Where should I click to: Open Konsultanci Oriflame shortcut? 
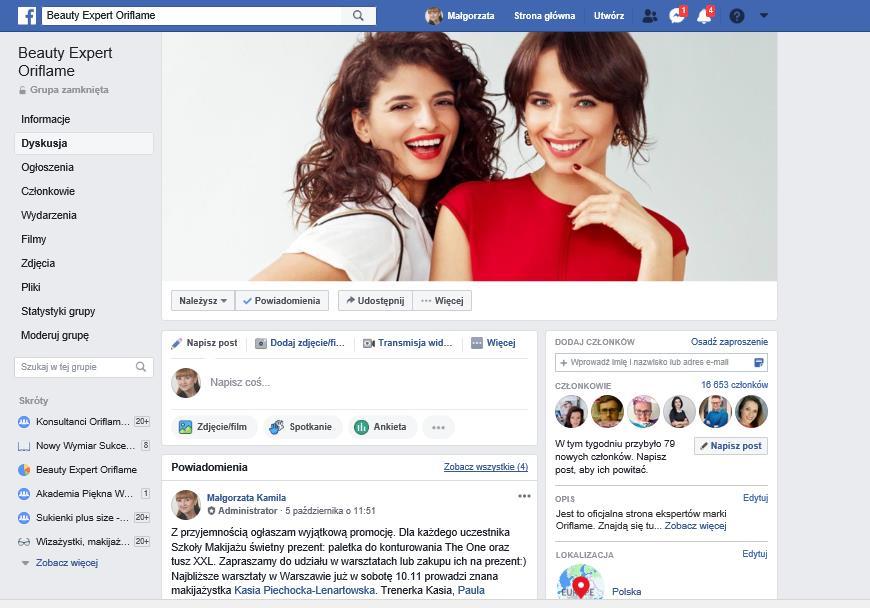[x=83, y=422]
